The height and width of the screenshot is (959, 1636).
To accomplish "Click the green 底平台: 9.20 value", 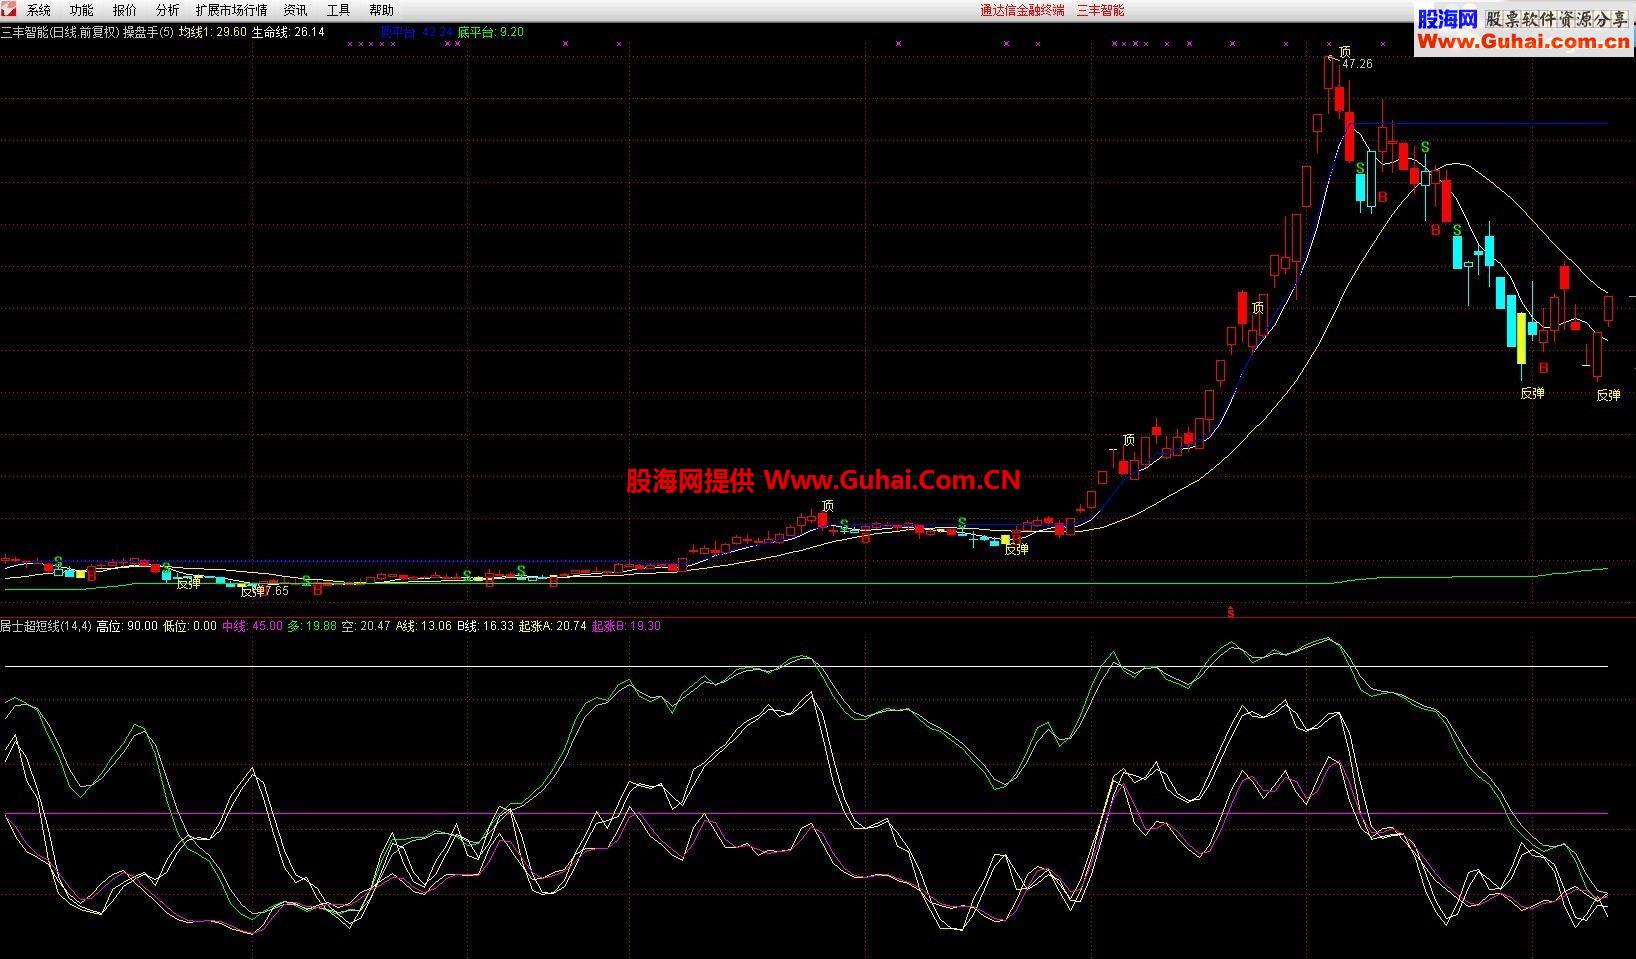I will [491, 32].
